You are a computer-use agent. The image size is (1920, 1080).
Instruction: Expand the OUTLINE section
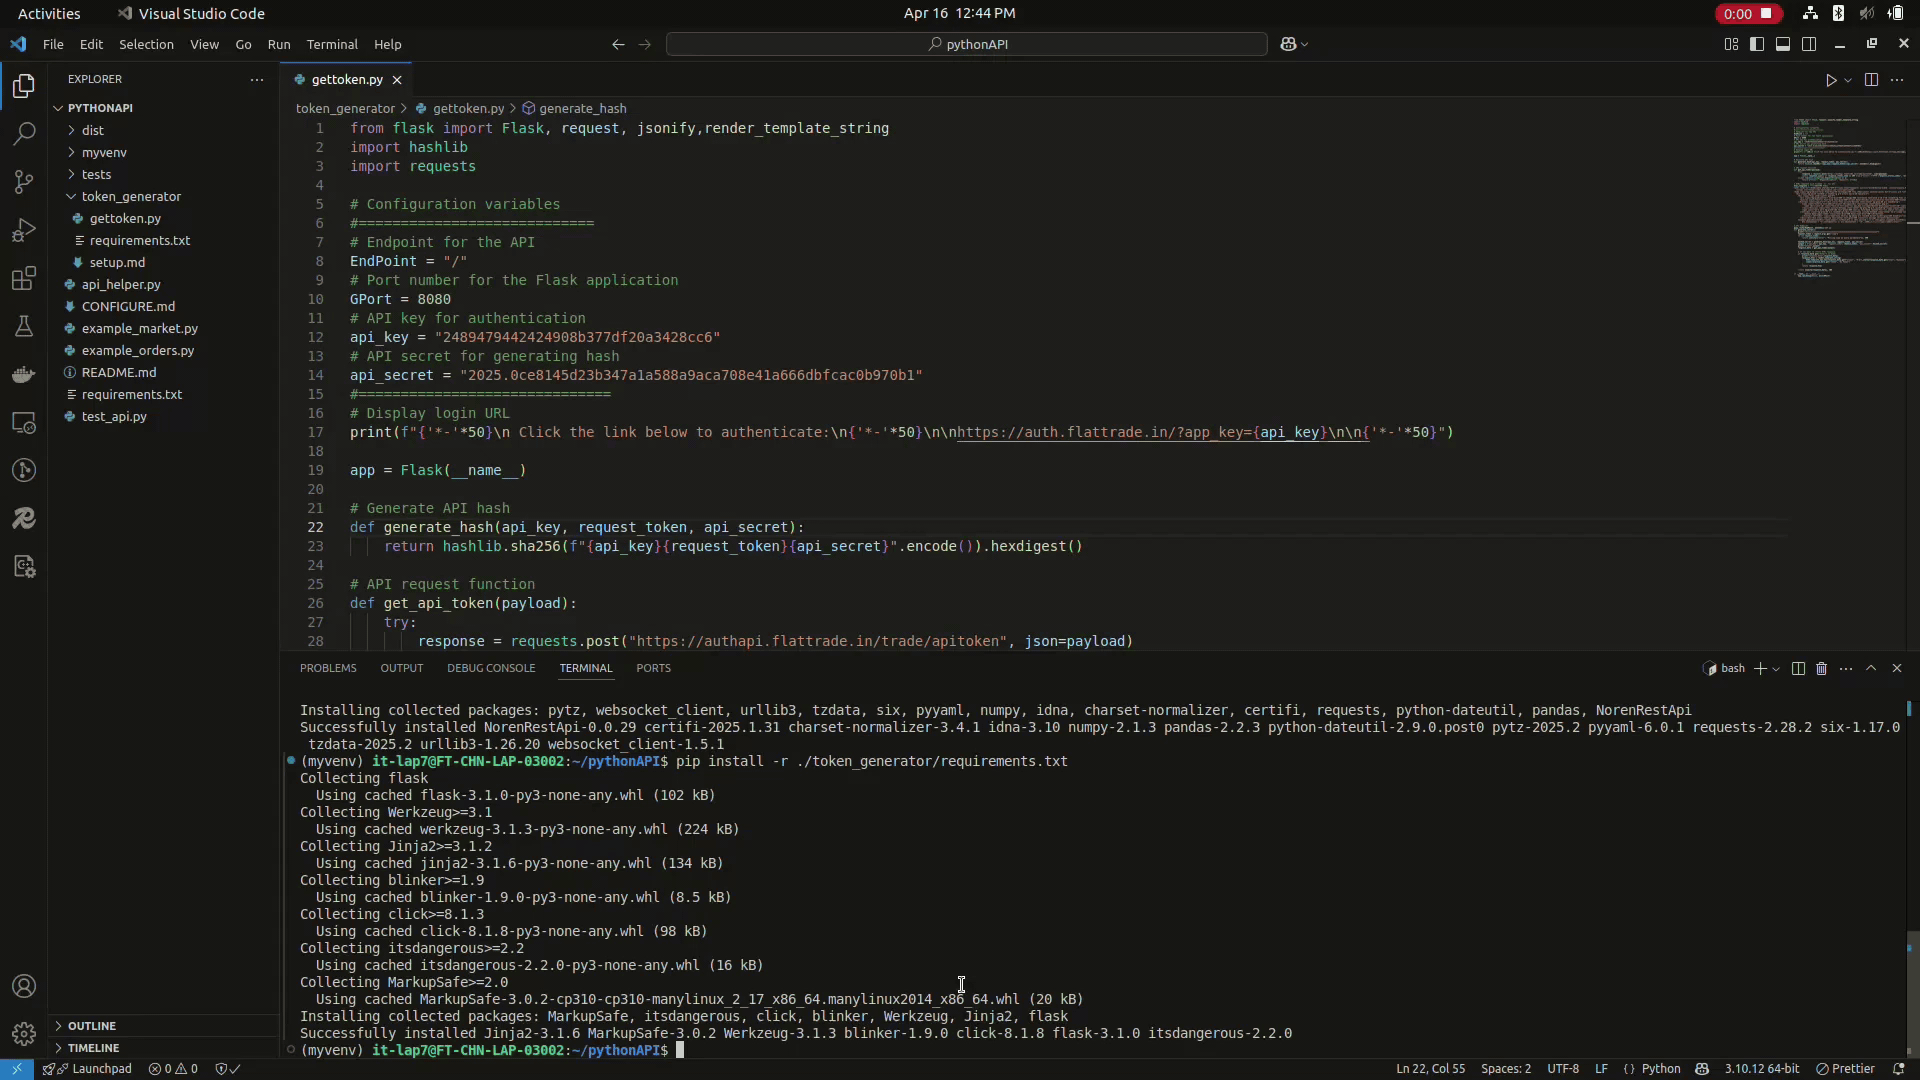92,1026
